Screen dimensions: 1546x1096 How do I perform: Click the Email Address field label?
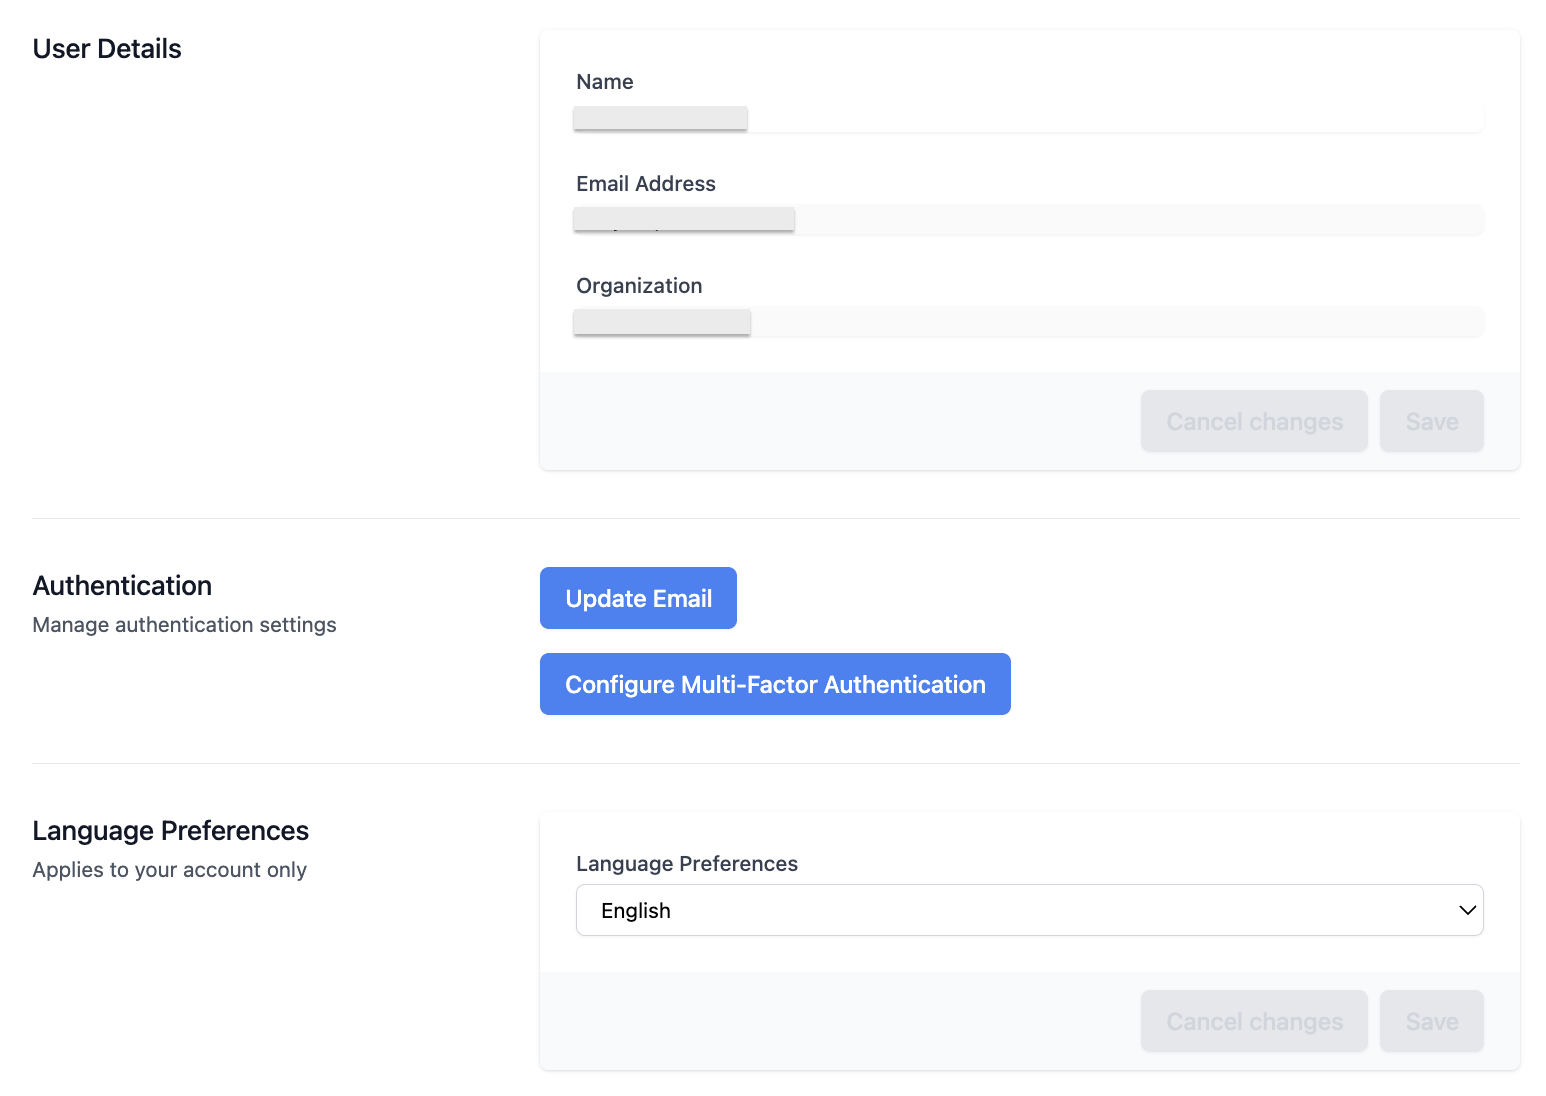646,184
